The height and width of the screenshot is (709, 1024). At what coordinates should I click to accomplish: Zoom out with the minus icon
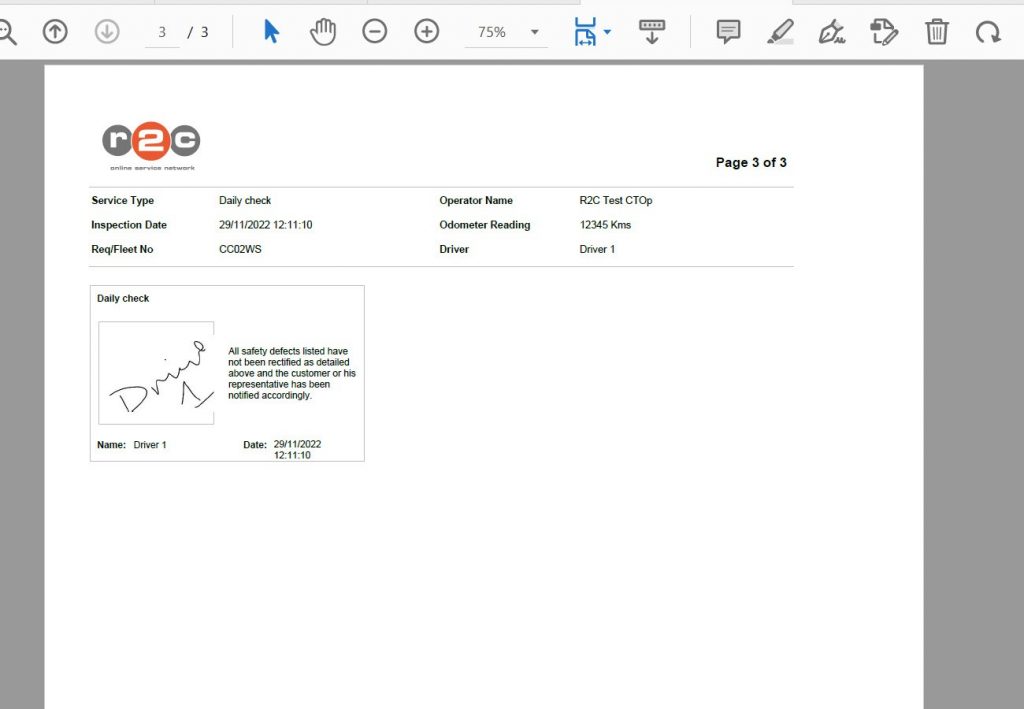pyautogui.click(x=375, y=31)
